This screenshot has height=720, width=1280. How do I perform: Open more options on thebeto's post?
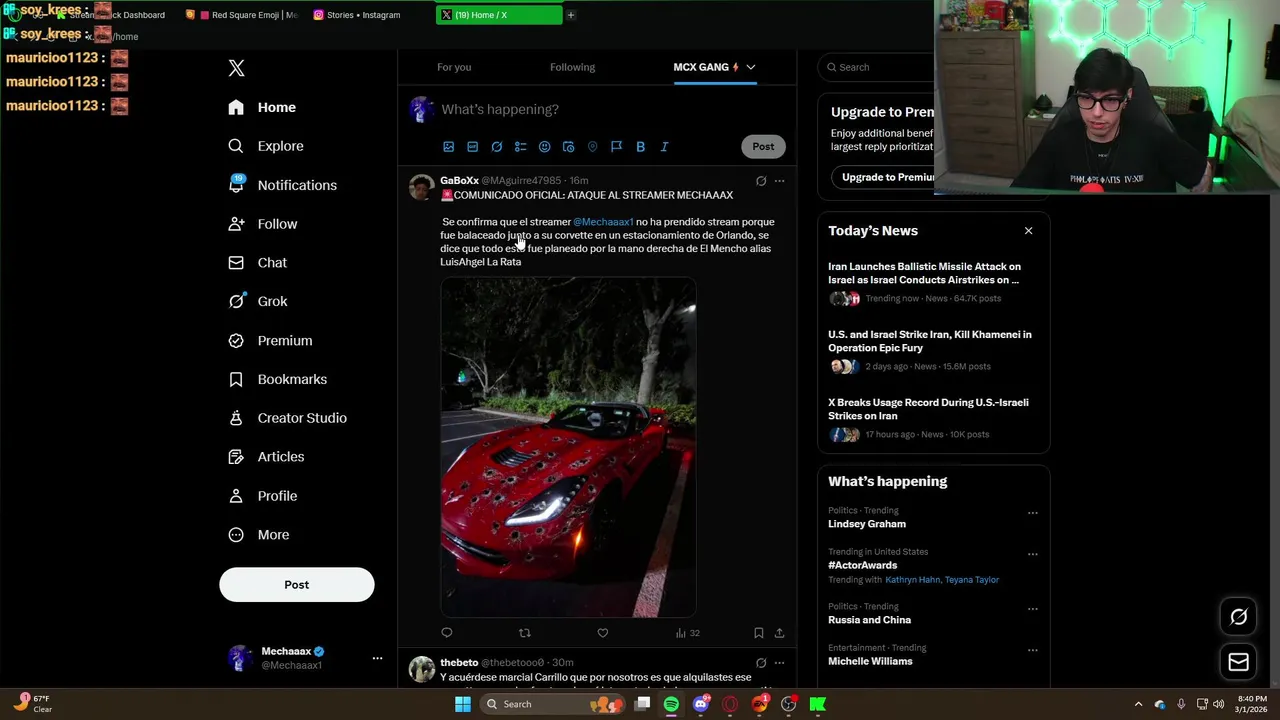pyautogui.click(x=780, y=663)
